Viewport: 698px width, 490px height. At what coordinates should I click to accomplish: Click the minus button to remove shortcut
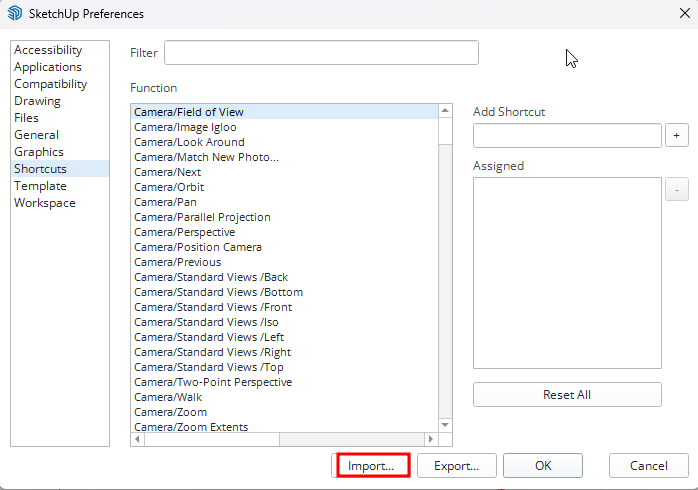pos(677,190)
